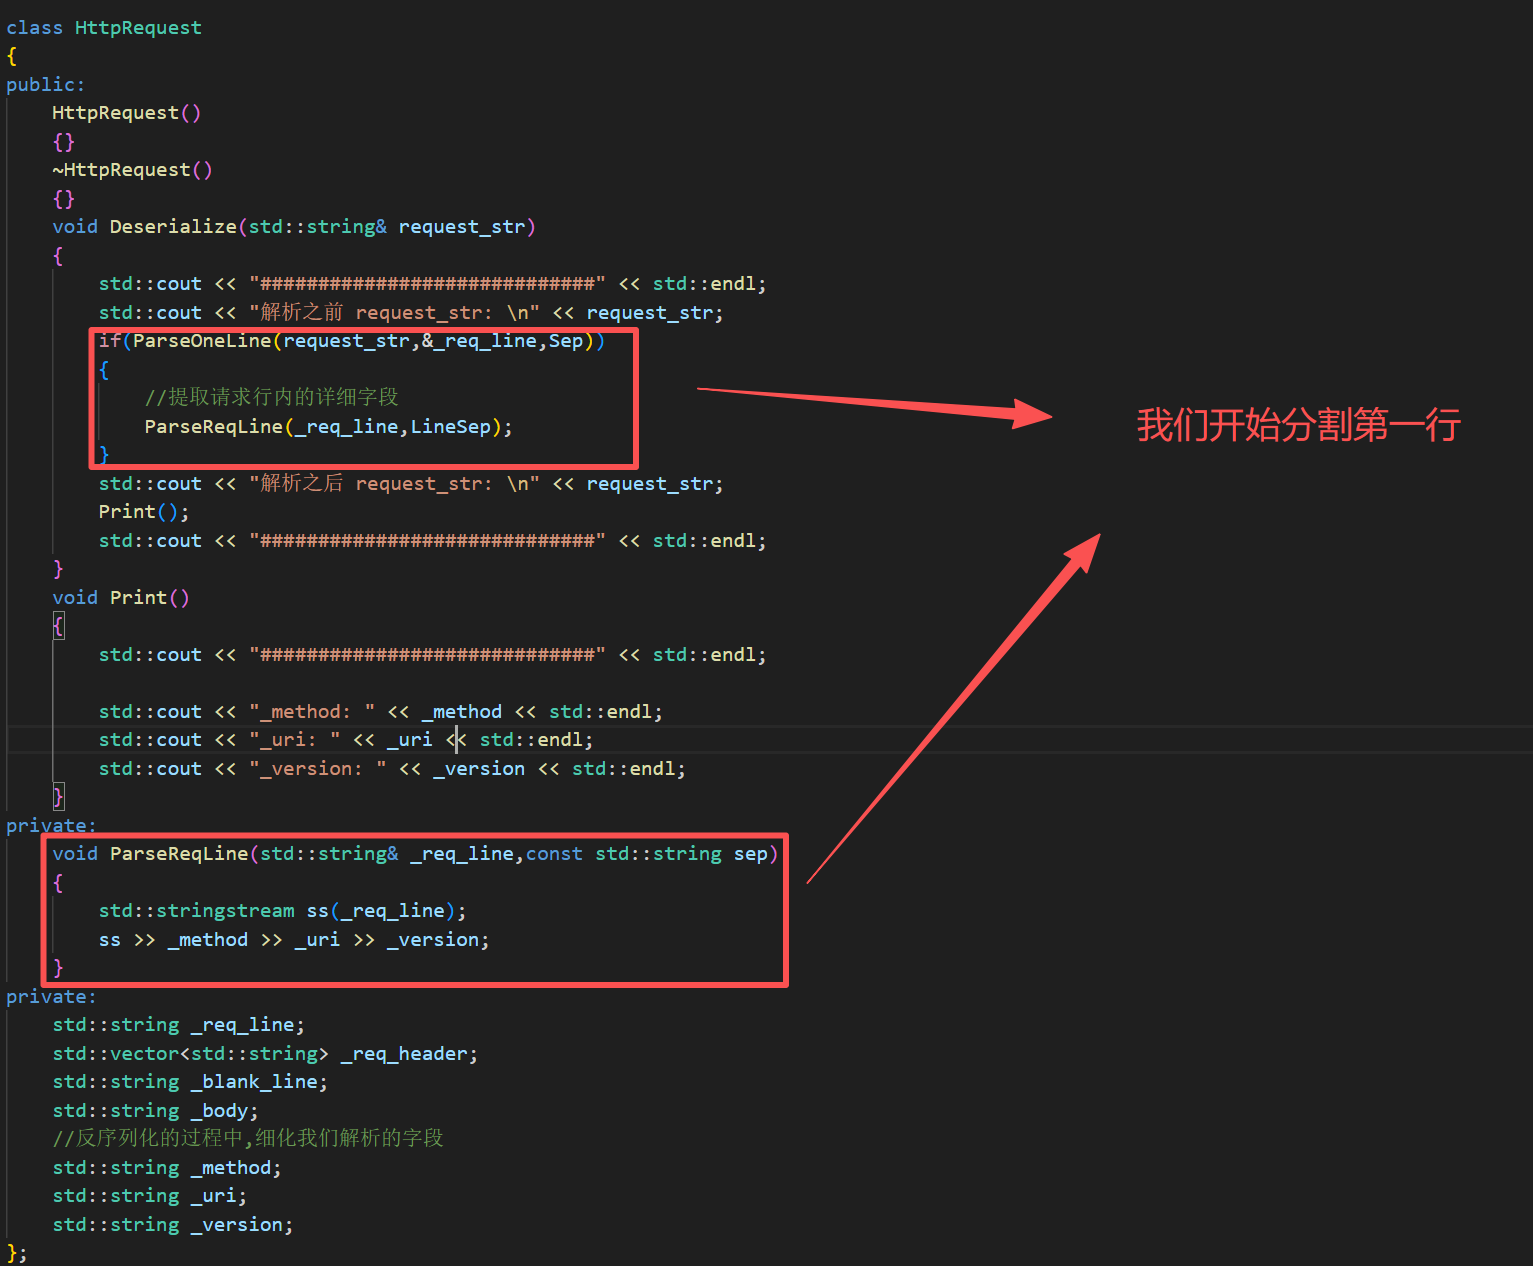Click the 'void ParseReqLine' function signature
This screenshot has height=1266, width=1533.
[x=415, y=854]
